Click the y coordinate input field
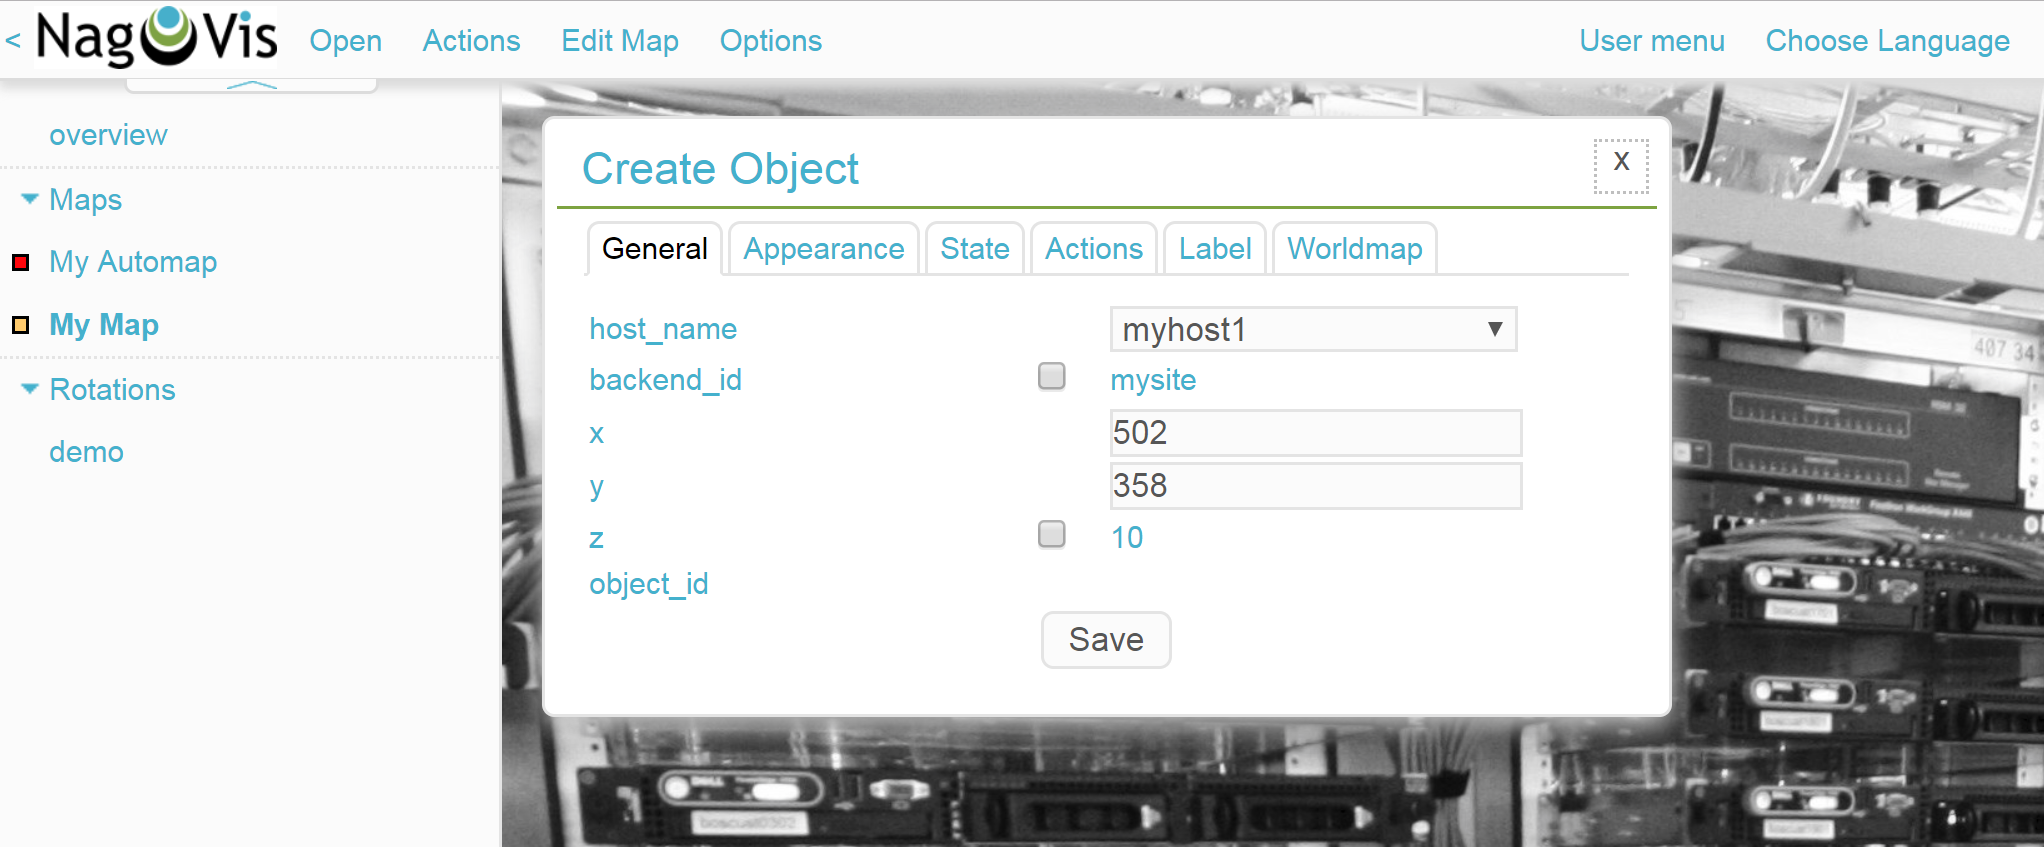 pyautogui.click(x=1314, y=485)
